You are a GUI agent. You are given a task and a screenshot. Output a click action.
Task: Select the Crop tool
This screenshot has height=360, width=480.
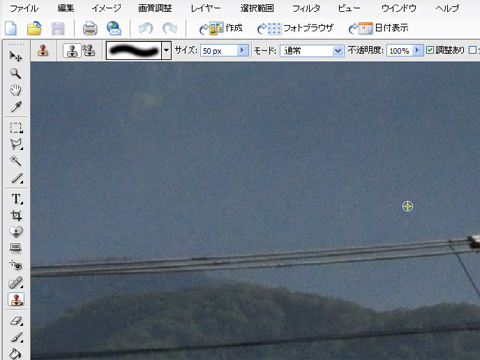(16, 215)
